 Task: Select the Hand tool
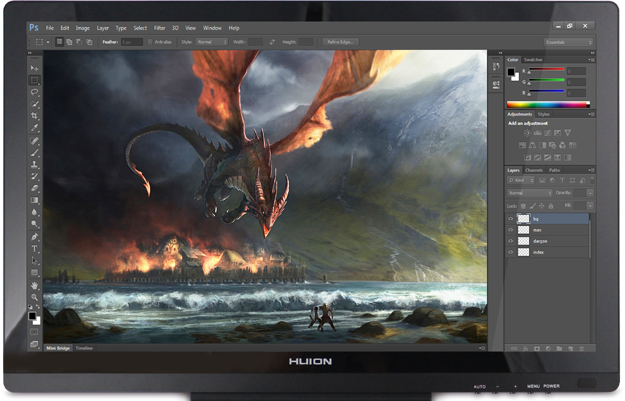coord(34,285)
